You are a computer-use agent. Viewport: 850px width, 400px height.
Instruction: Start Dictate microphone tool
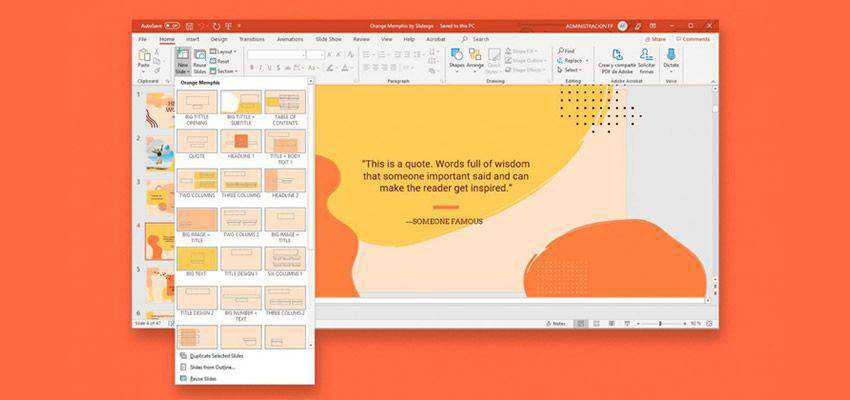point(671,58)
